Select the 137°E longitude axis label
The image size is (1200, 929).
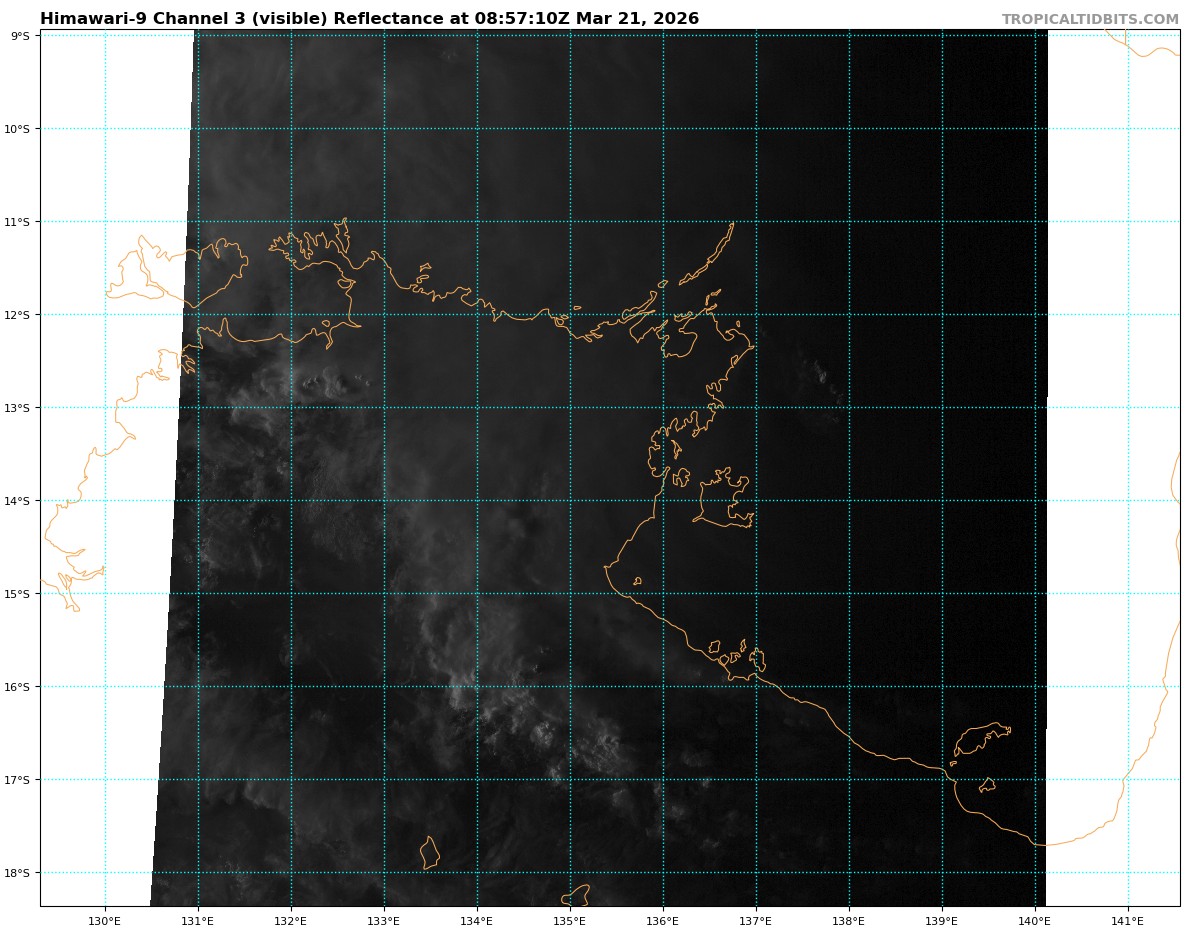click(756, 921)
